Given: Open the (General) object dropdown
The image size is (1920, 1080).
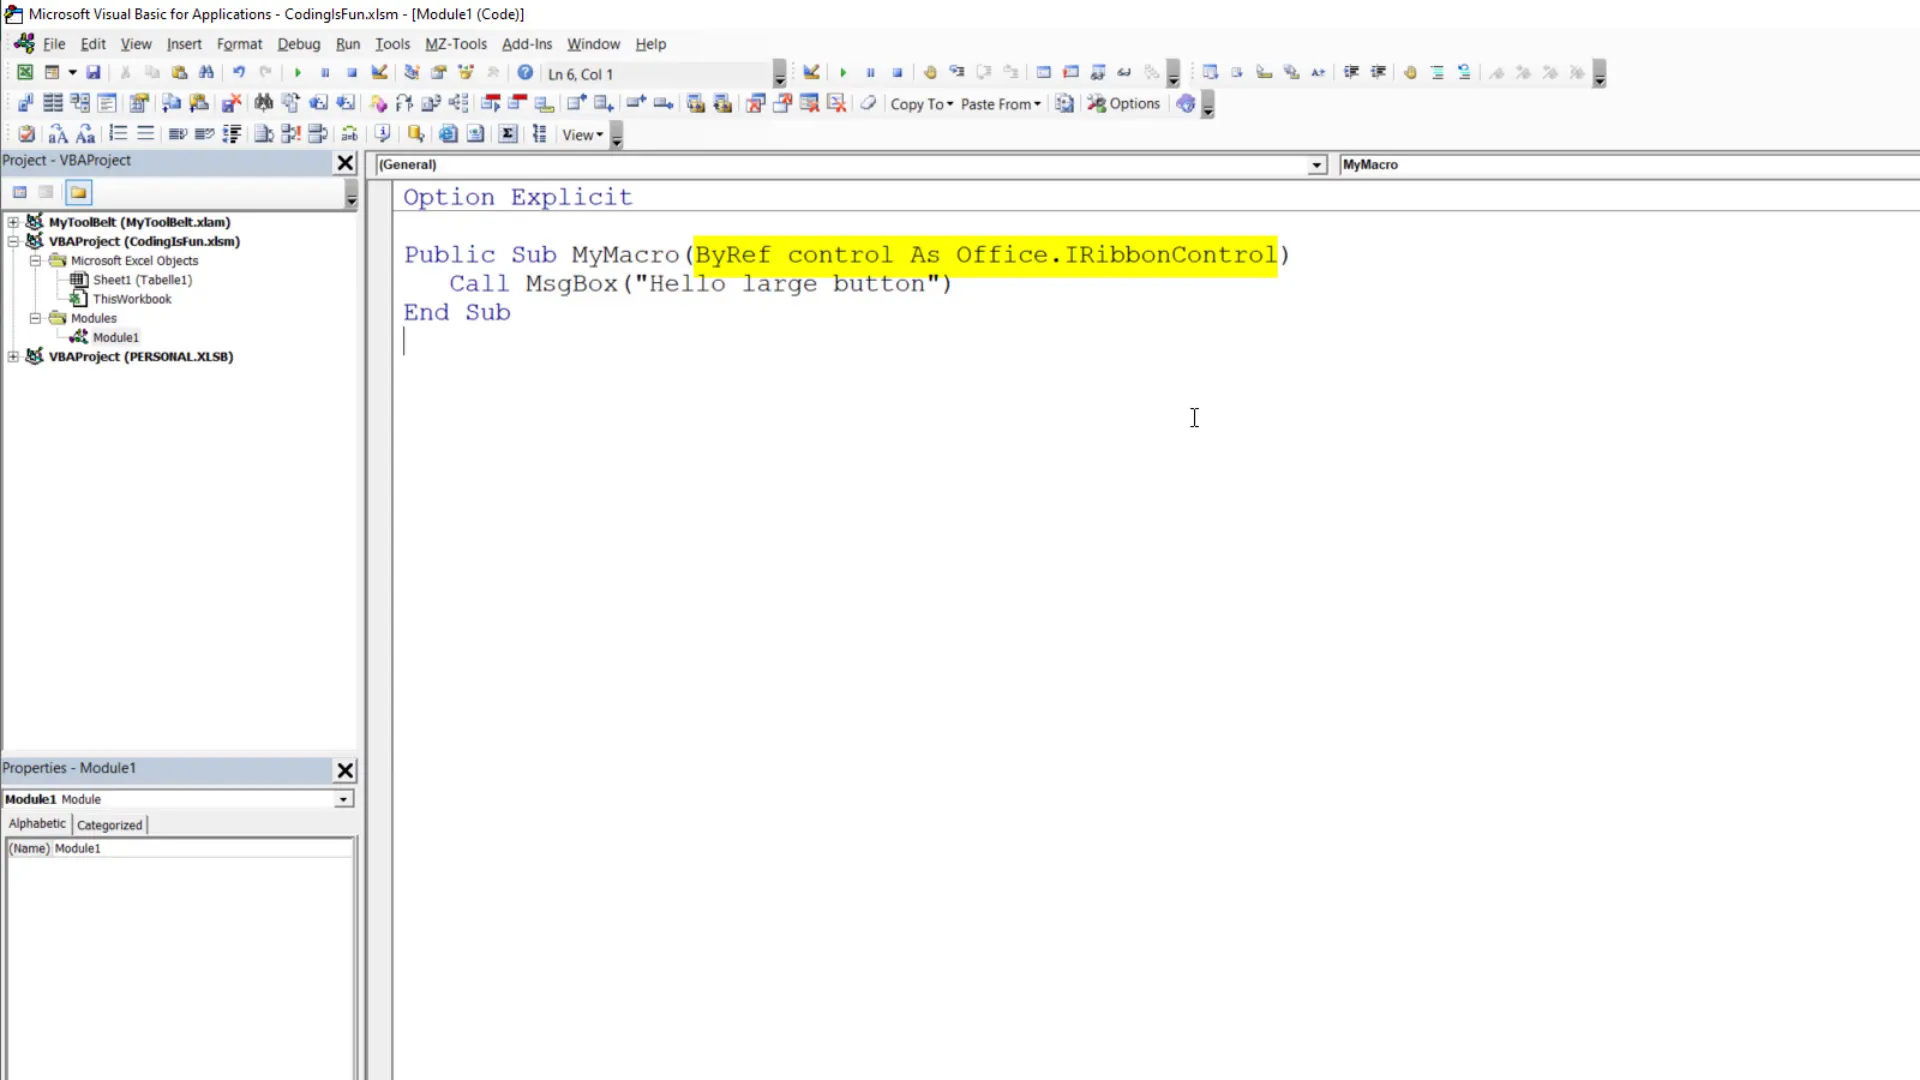Looking at the screenshot, I should click(1316, 165).
